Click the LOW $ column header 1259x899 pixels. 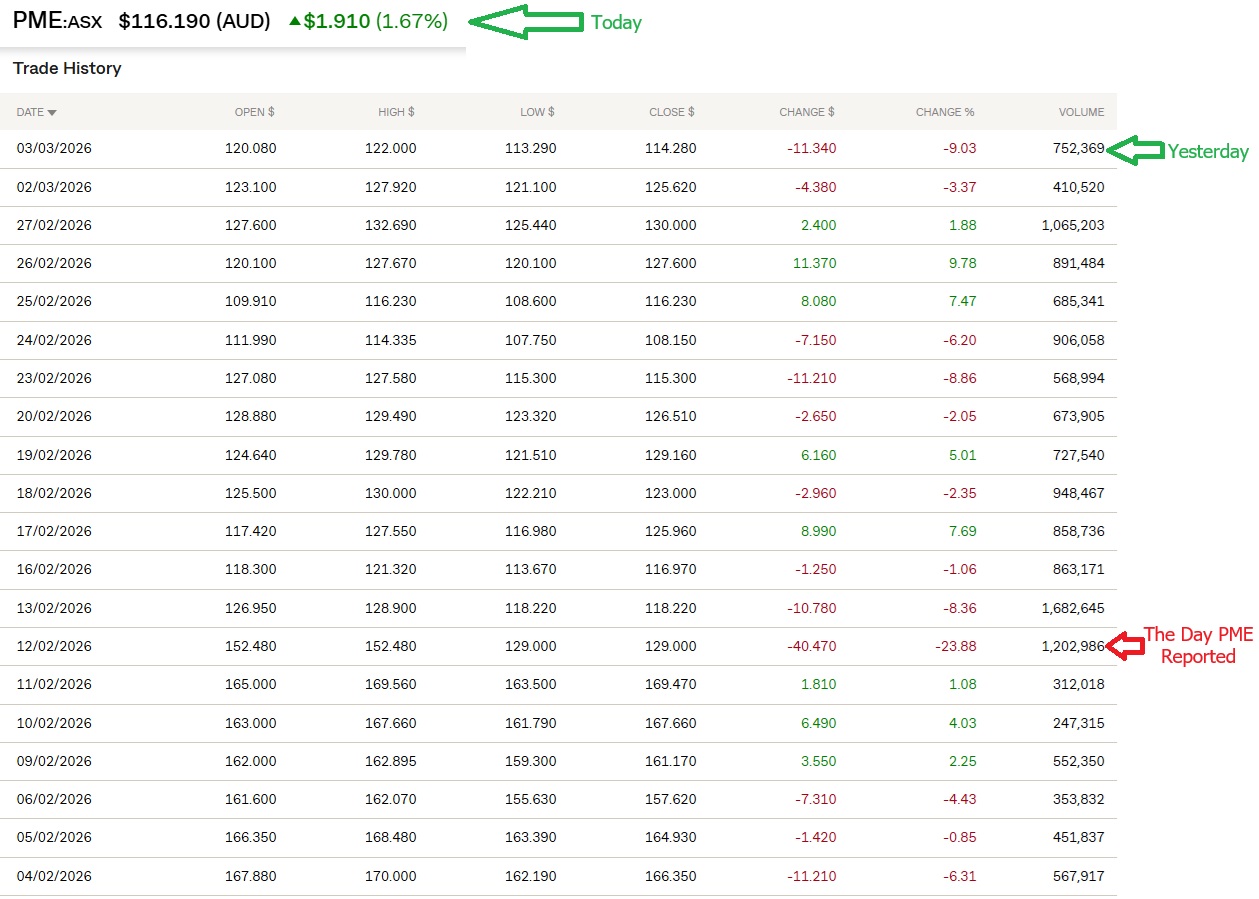pyautogui.click(x=536, y=112)
